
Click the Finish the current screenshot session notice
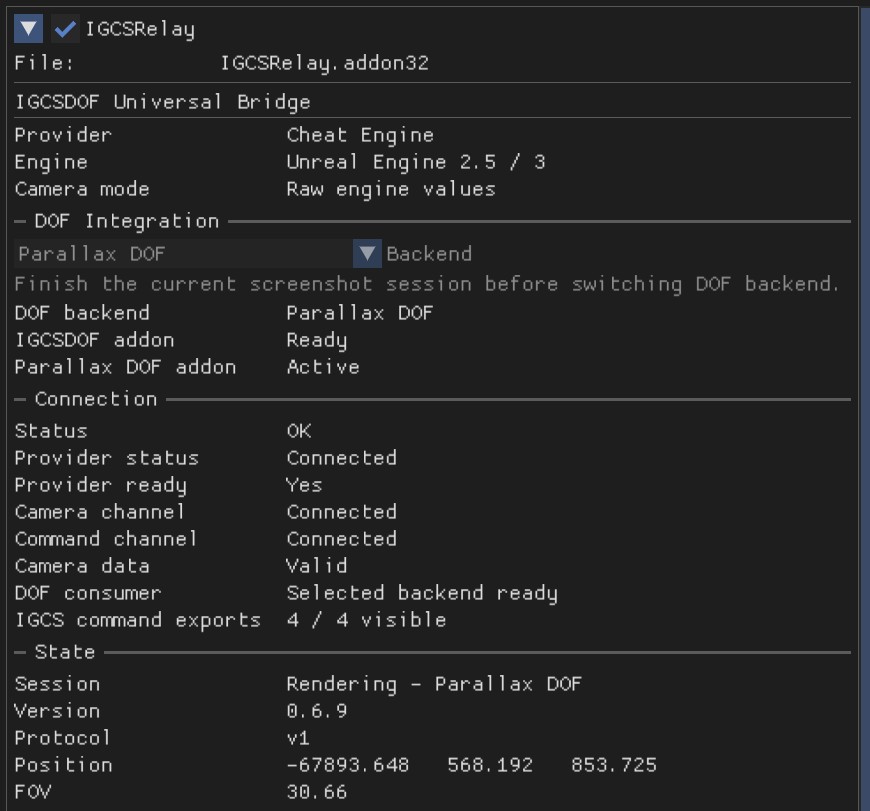coord(427,284)
